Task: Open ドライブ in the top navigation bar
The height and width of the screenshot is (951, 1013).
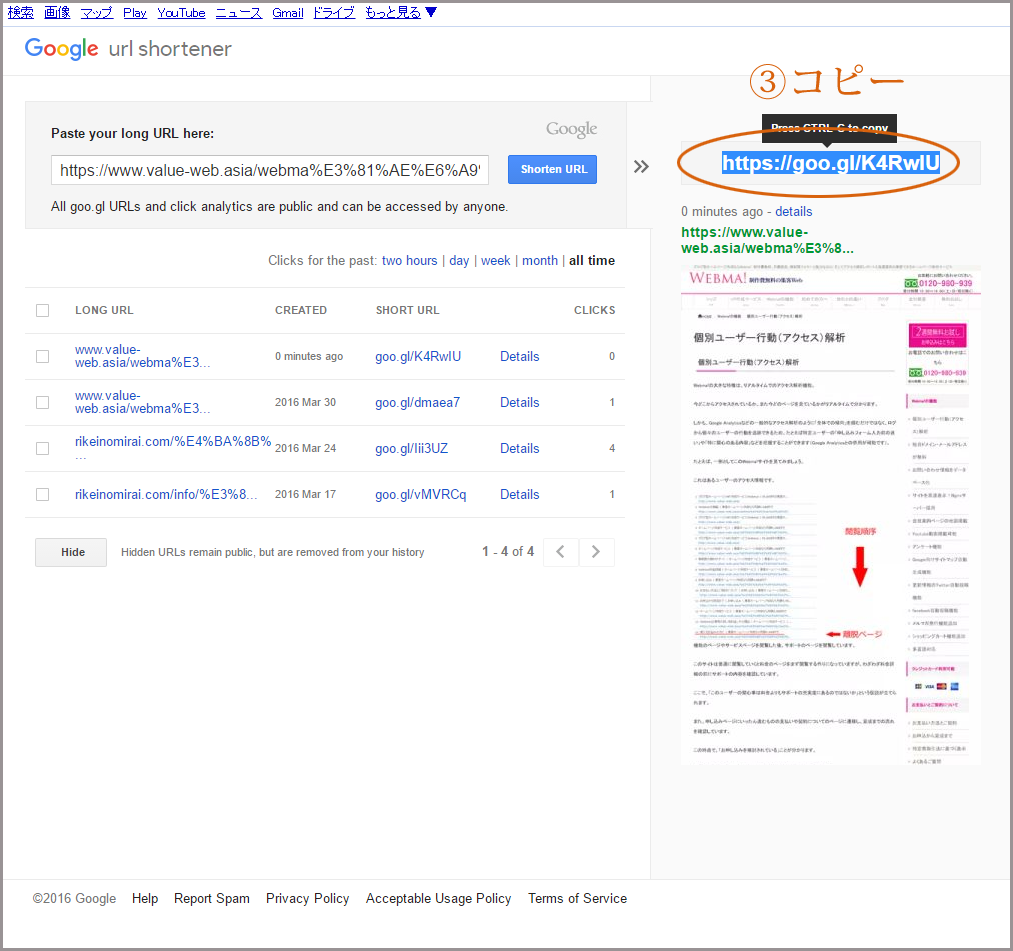Action: (x=334, y=12)
